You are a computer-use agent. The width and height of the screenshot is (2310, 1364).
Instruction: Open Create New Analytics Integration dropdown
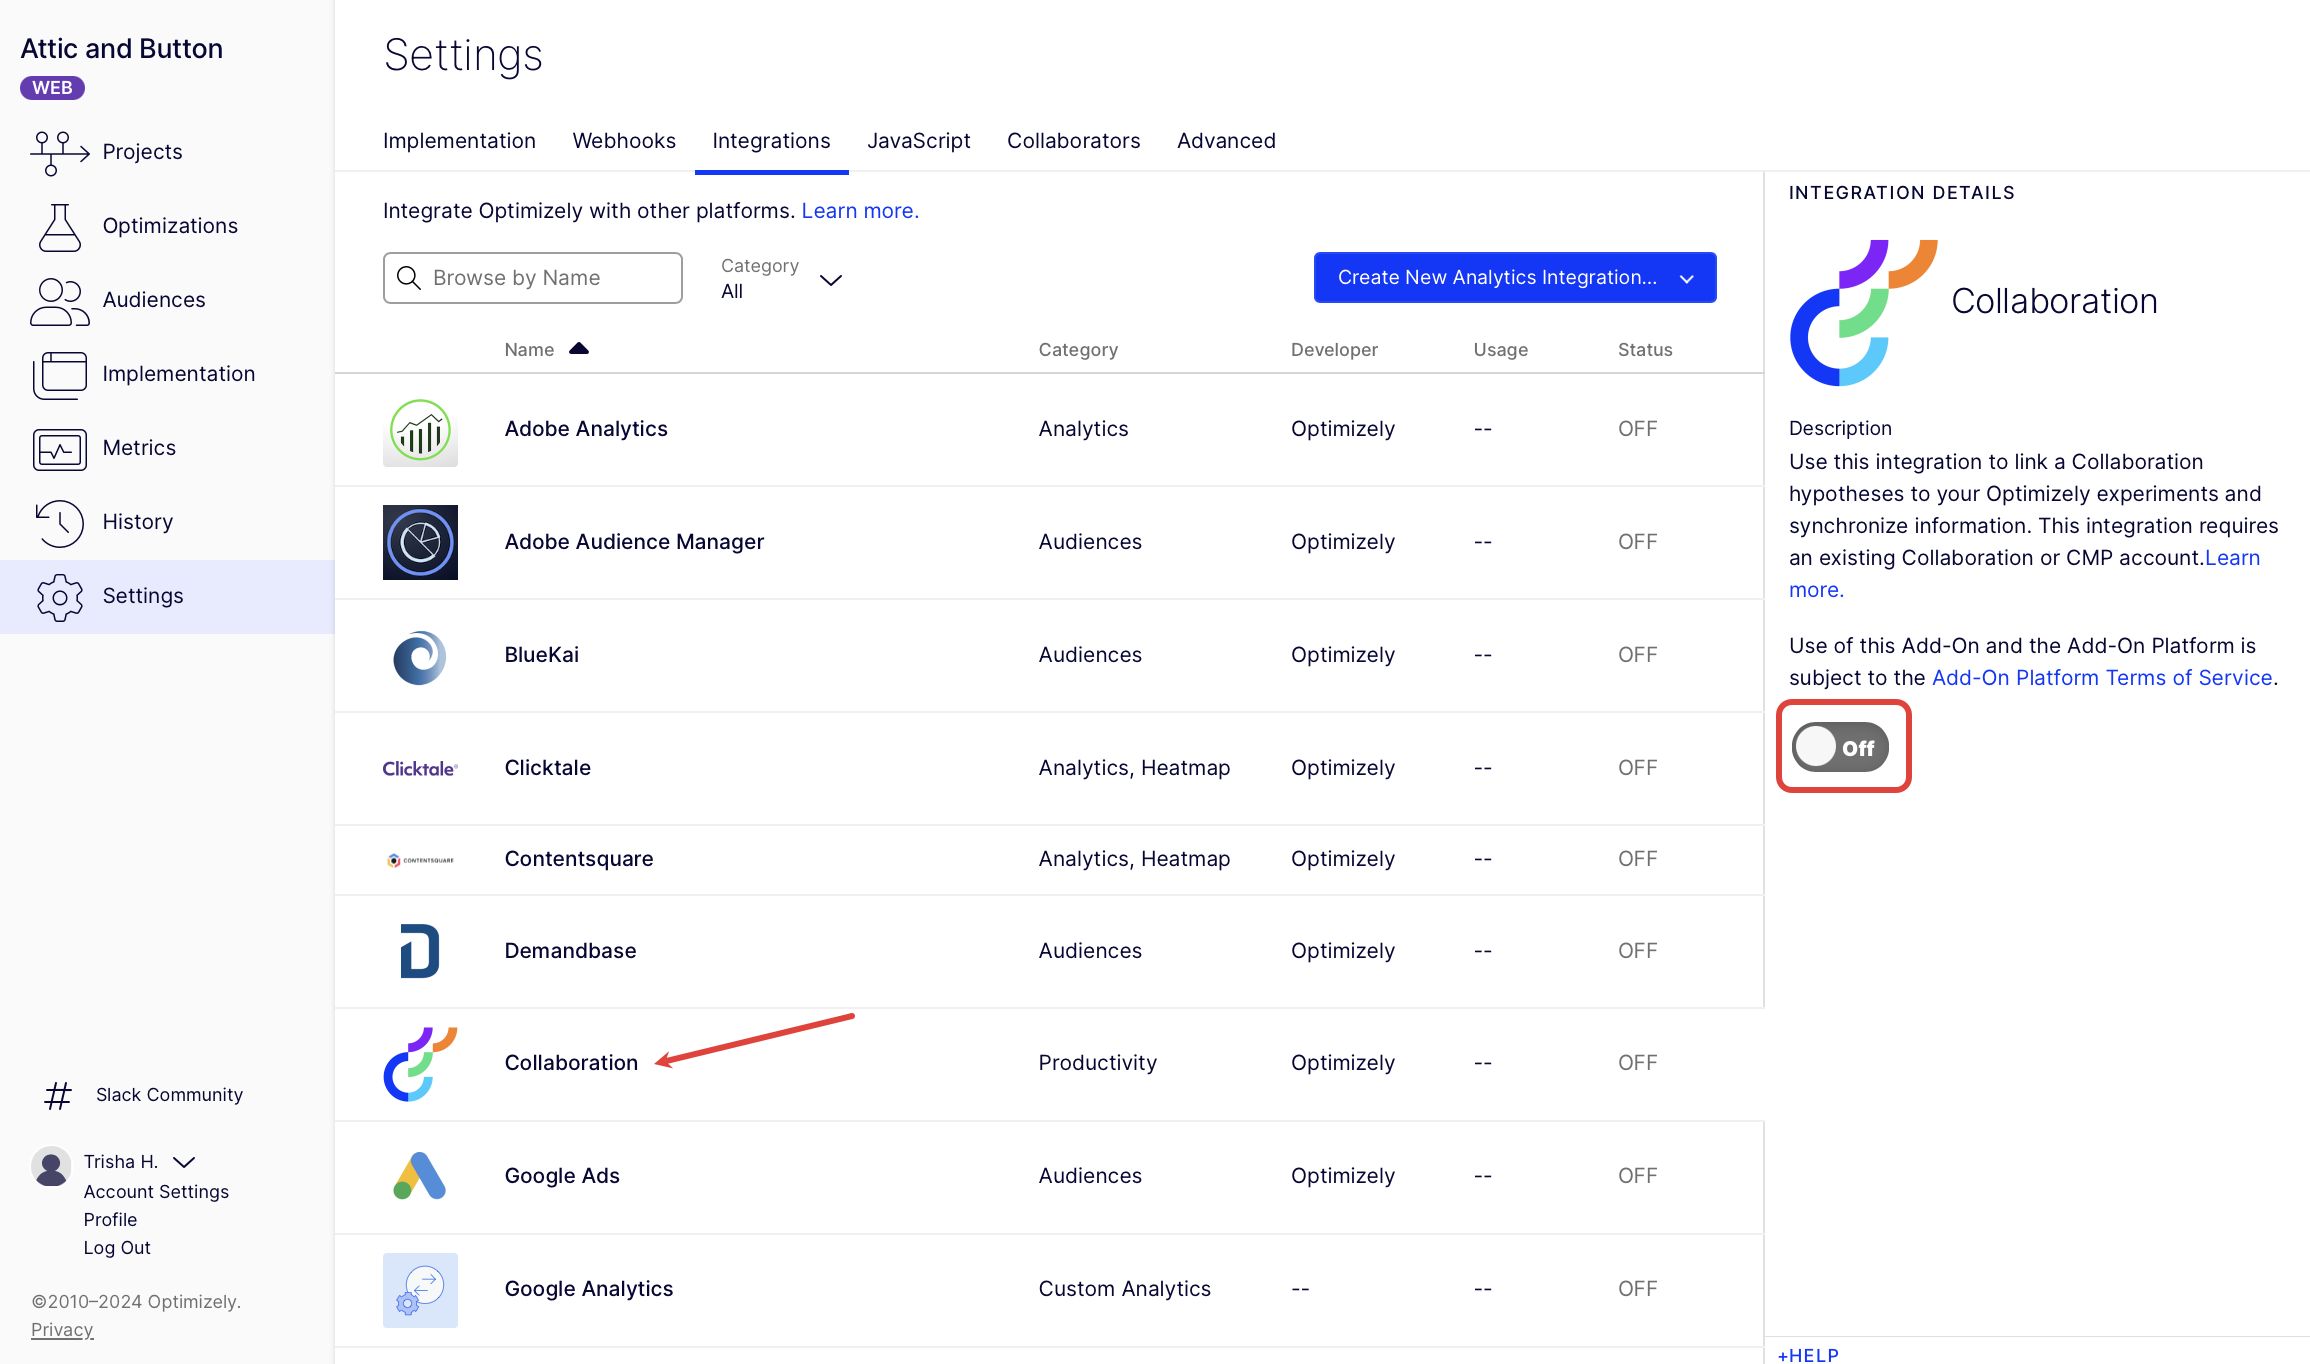1515,277
